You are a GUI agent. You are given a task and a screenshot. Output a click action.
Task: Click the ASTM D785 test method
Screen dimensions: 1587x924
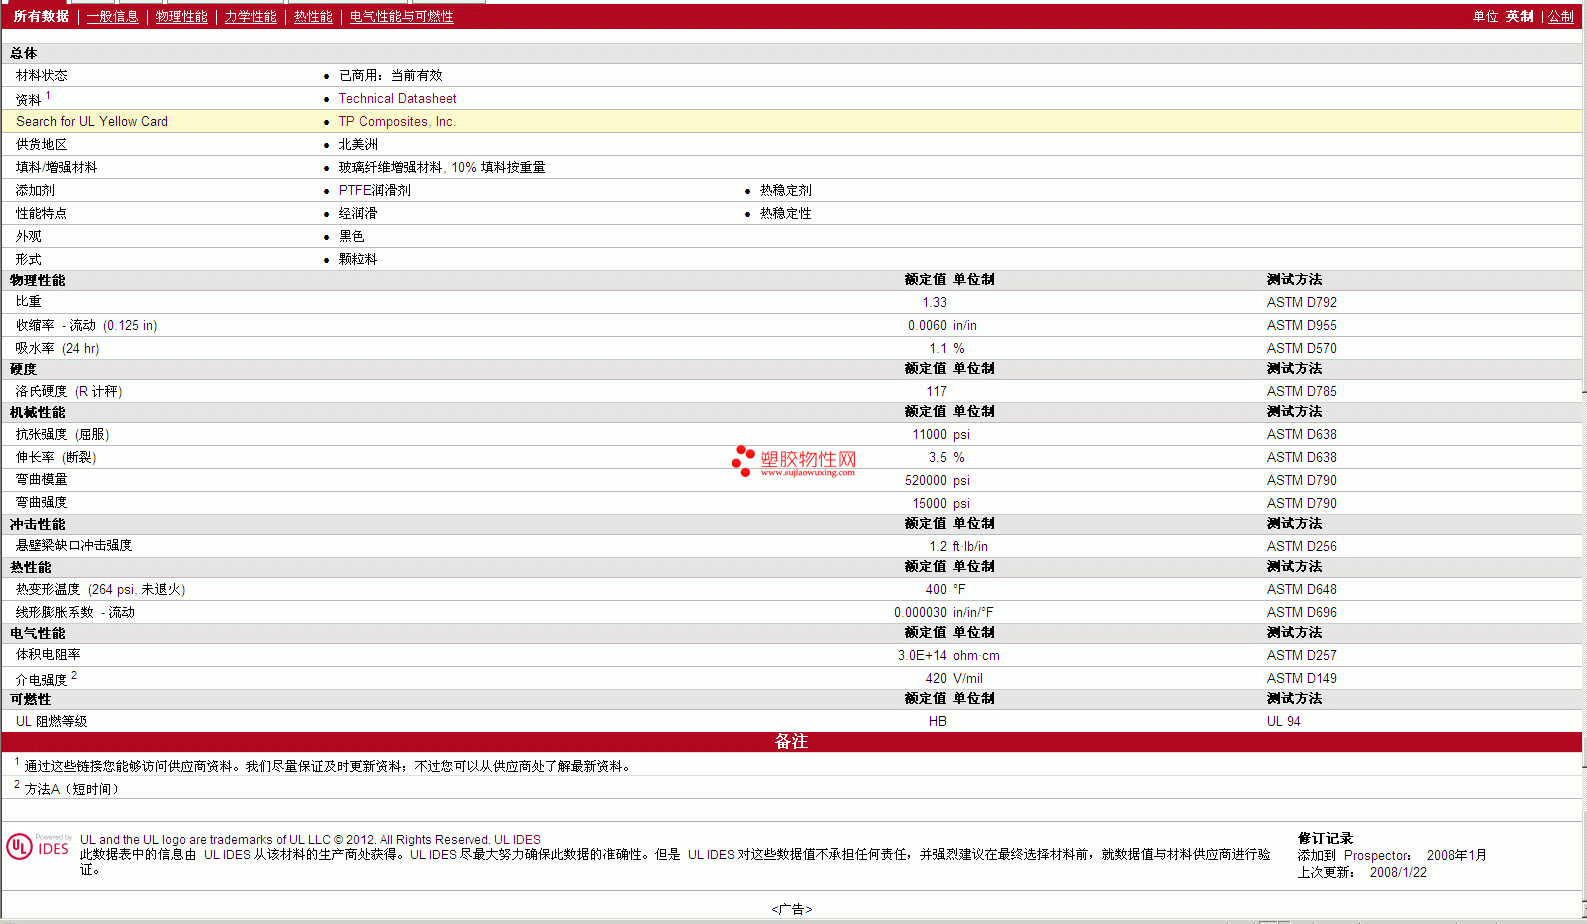coord(1302,391)
